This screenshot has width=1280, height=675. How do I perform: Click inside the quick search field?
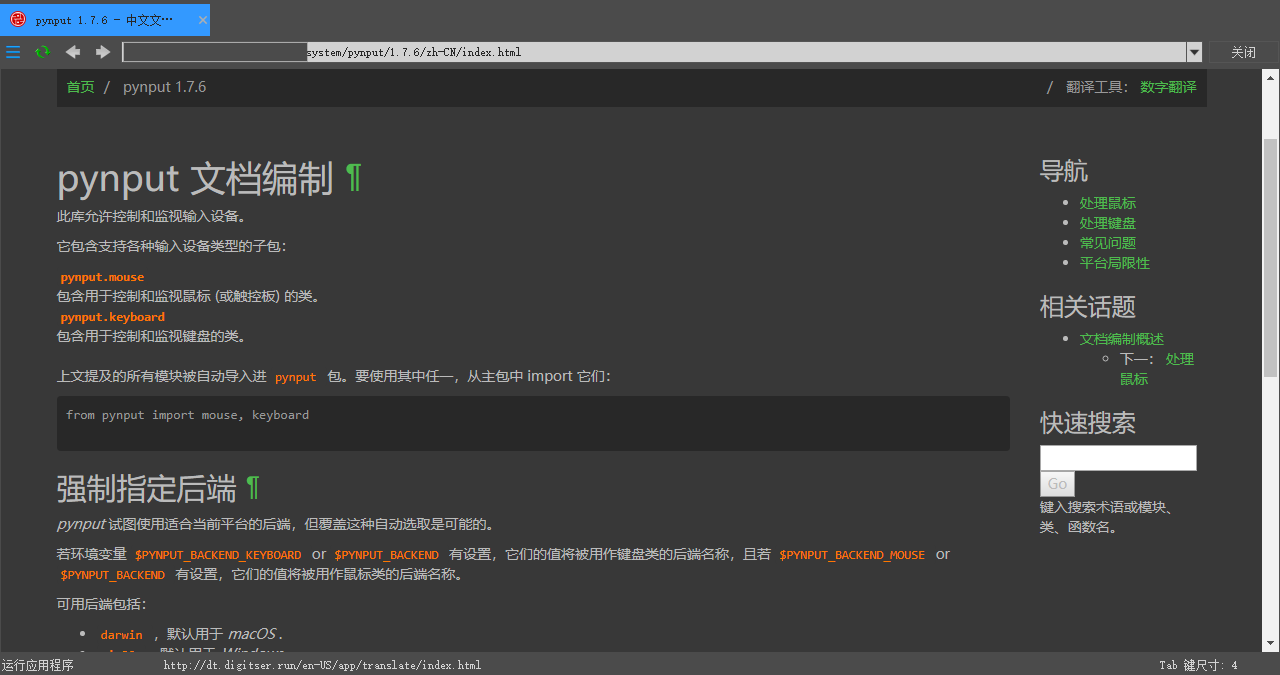(1118, 458)
